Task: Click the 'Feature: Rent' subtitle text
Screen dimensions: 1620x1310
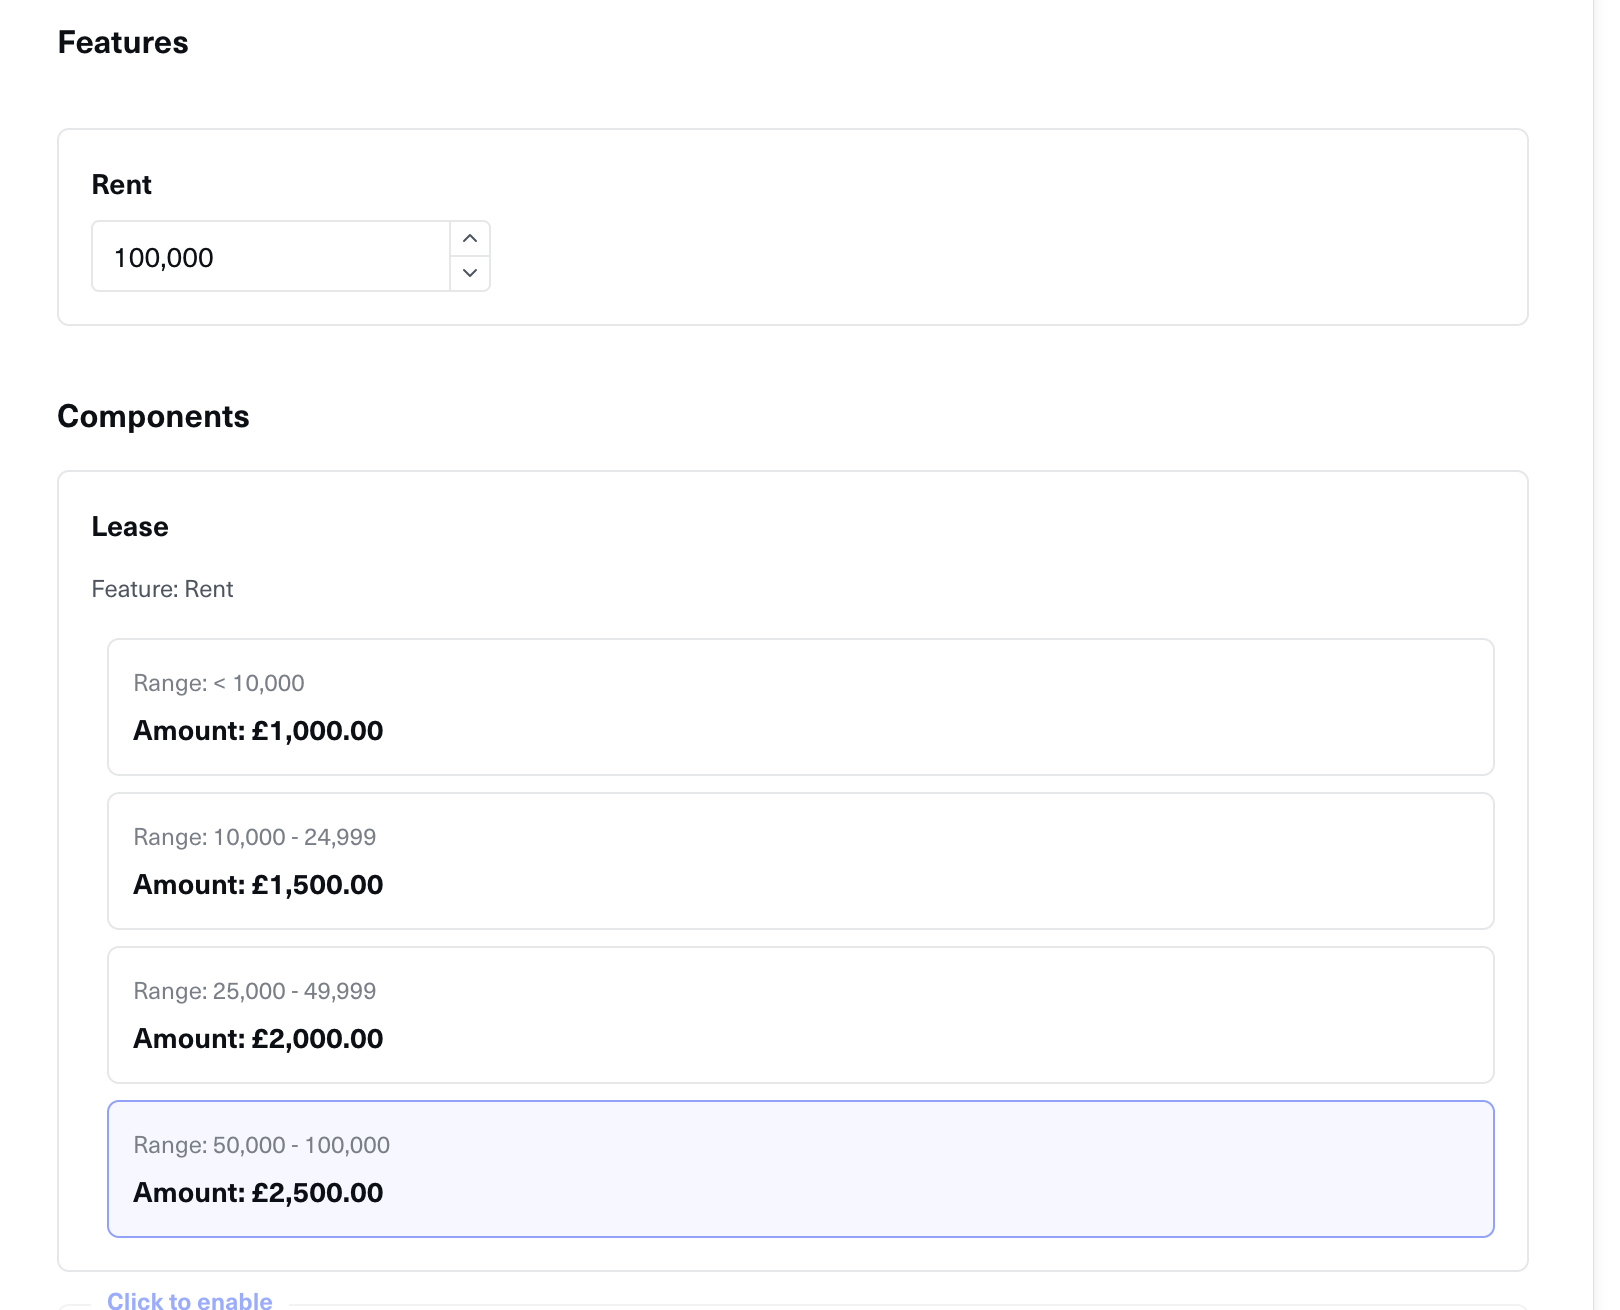Action: pos(162,589)
